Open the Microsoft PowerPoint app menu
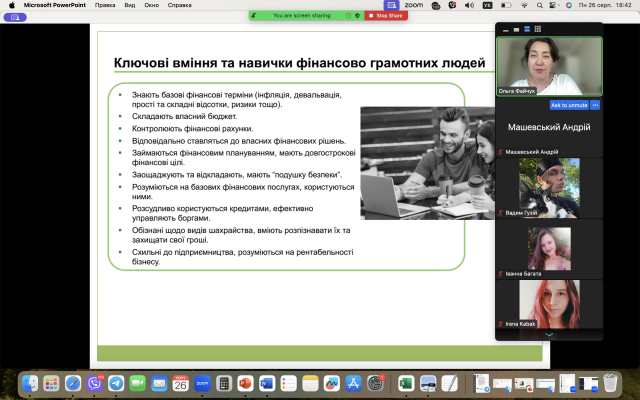 click(x=55, y=5)
